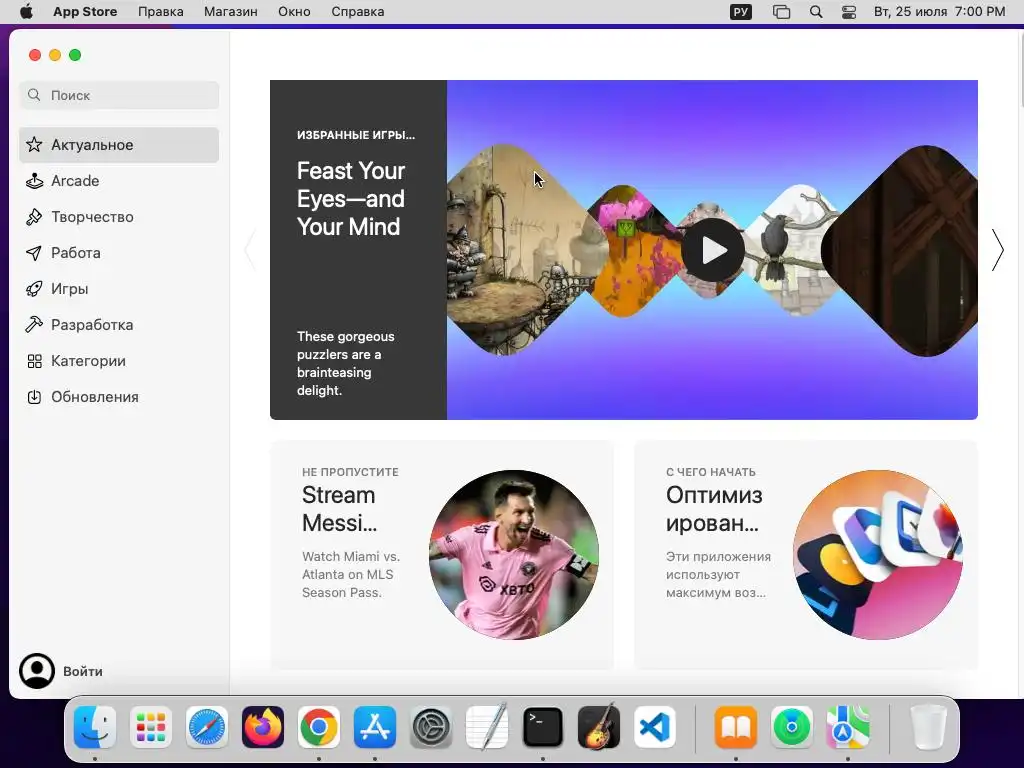Launch Visual Studio Code from the Dock
This screenshot has width=1024, height=768.
(x=654, y=727)
